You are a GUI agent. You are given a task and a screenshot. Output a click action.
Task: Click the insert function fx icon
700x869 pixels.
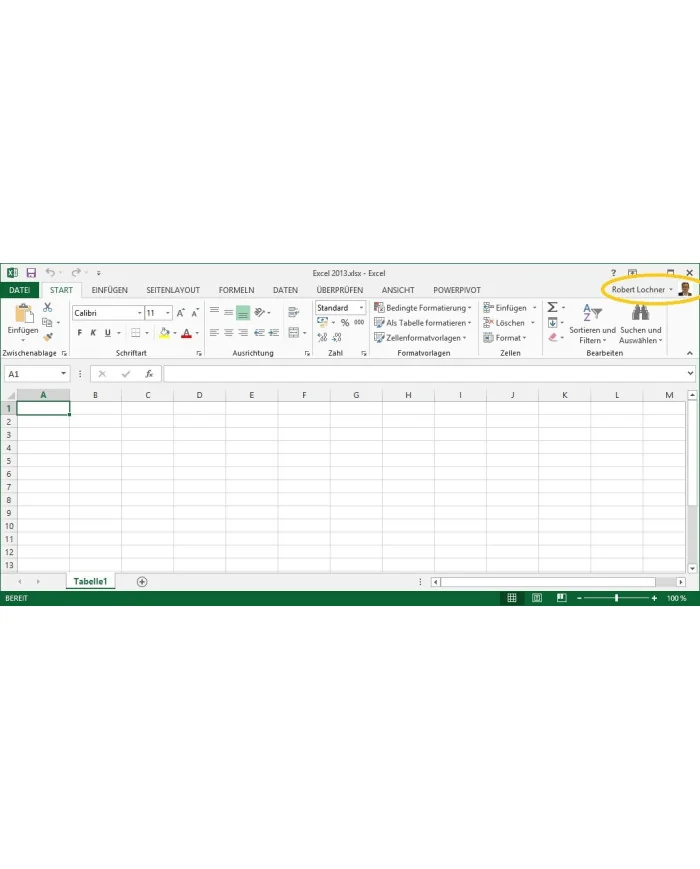pyautogui.click(x=149, y=374)
